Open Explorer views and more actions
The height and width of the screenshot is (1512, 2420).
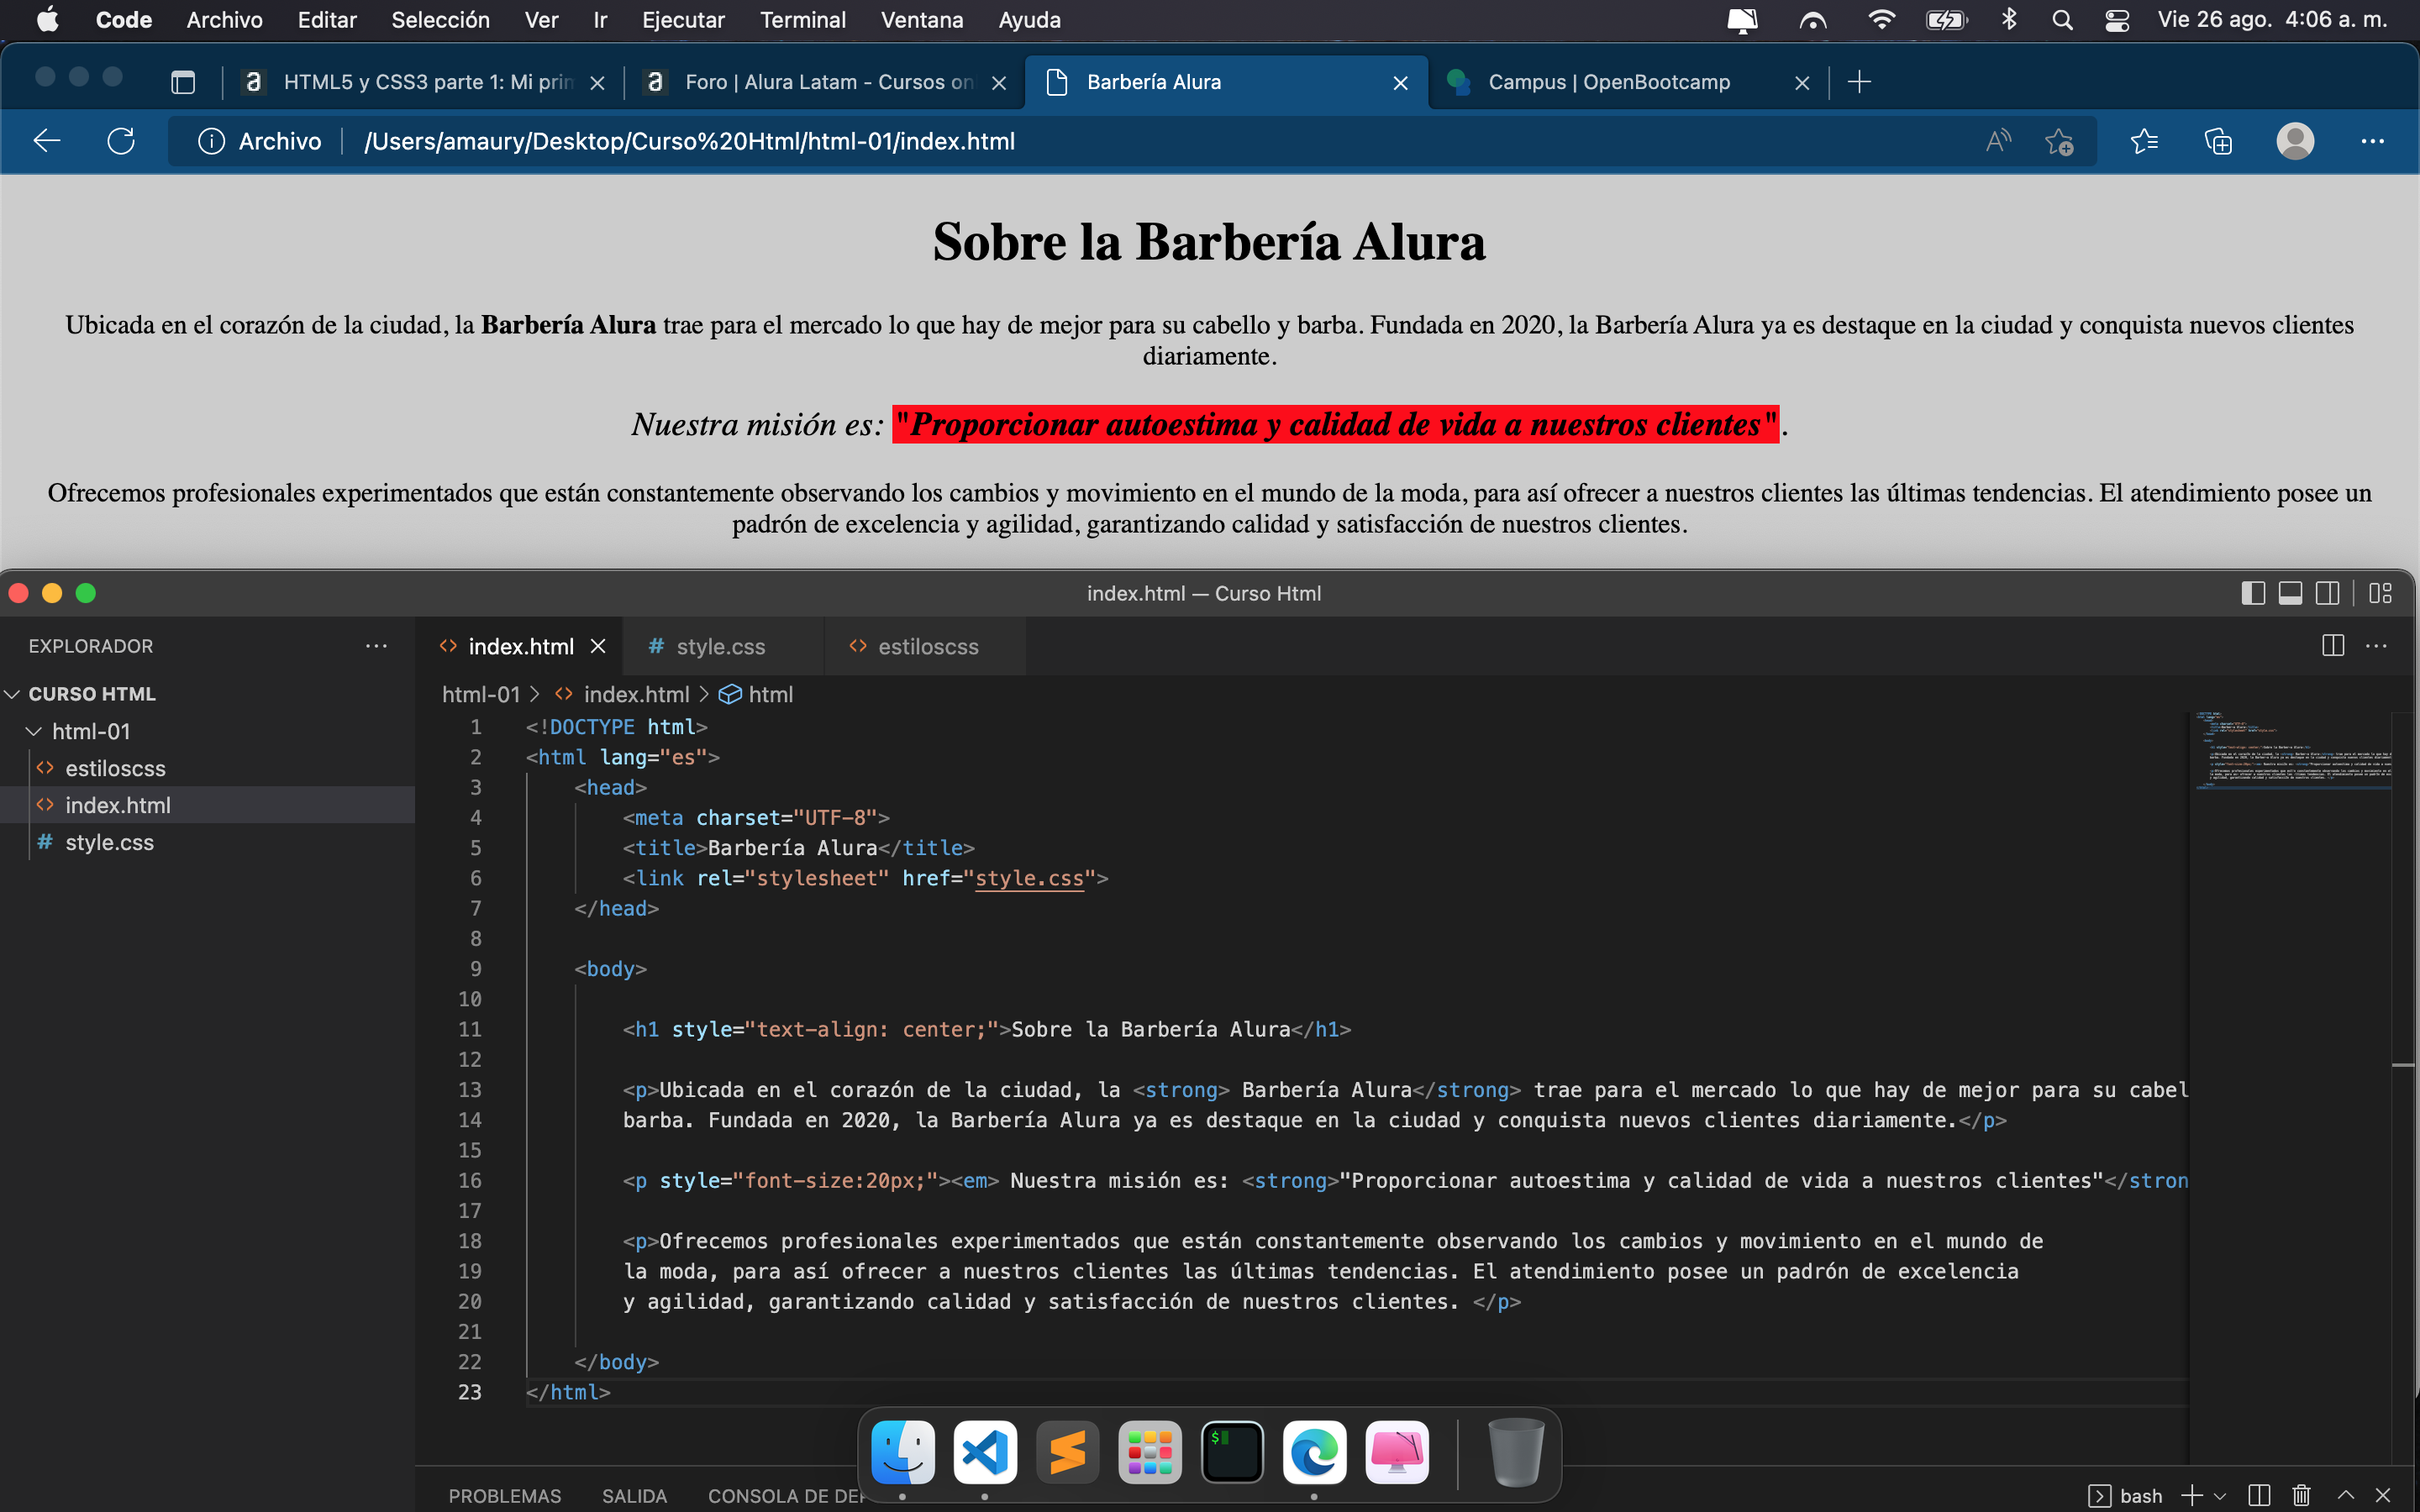point(376,646)
